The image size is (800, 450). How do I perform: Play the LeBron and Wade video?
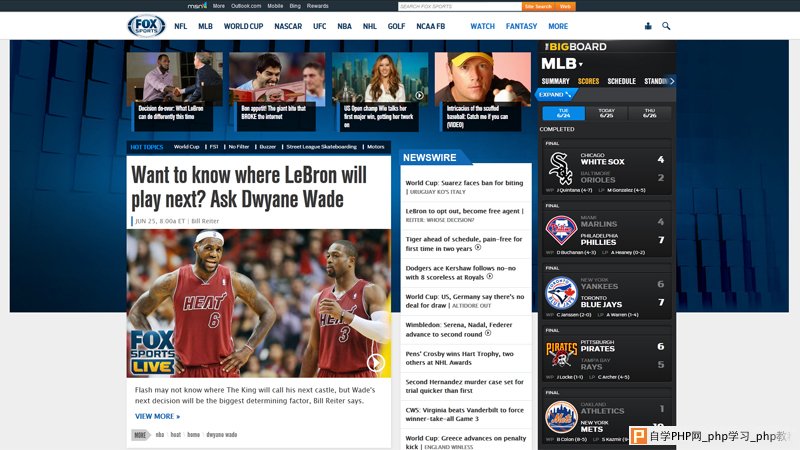(x=376, y=363)
